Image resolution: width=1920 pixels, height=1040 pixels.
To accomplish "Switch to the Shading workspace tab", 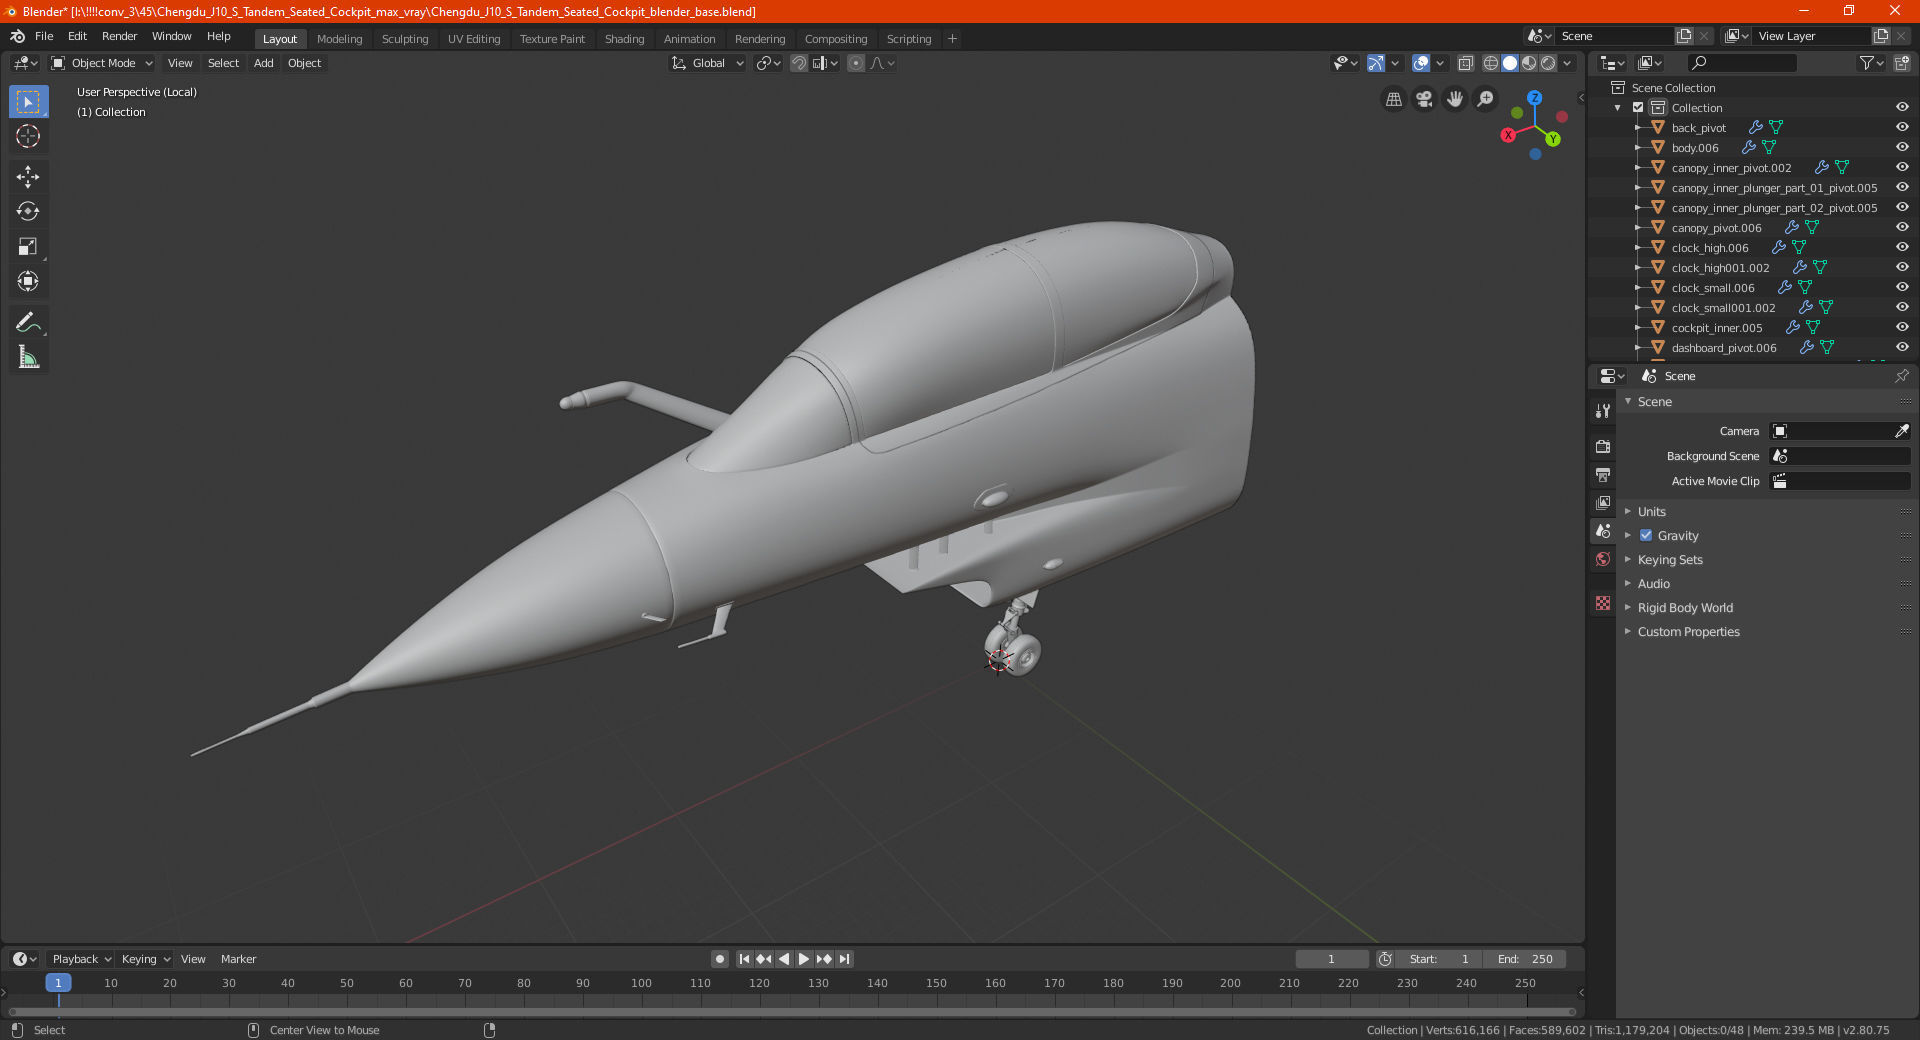I will (624, 39).
